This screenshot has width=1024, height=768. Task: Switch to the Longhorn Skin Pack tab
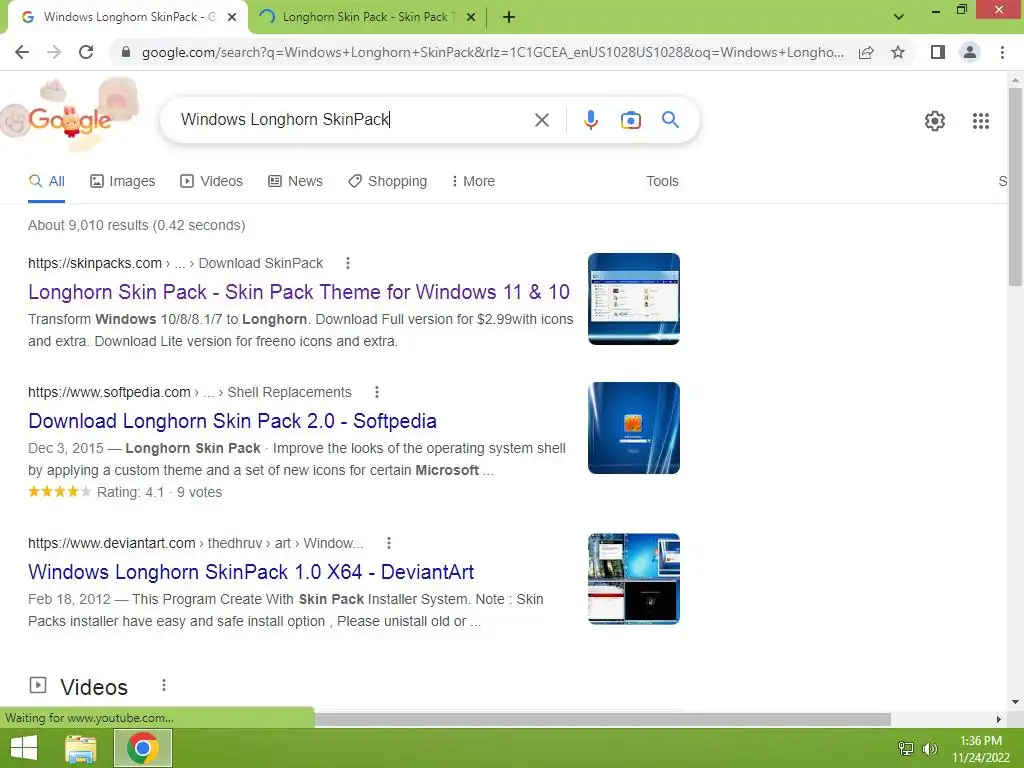tap(366, 18)
